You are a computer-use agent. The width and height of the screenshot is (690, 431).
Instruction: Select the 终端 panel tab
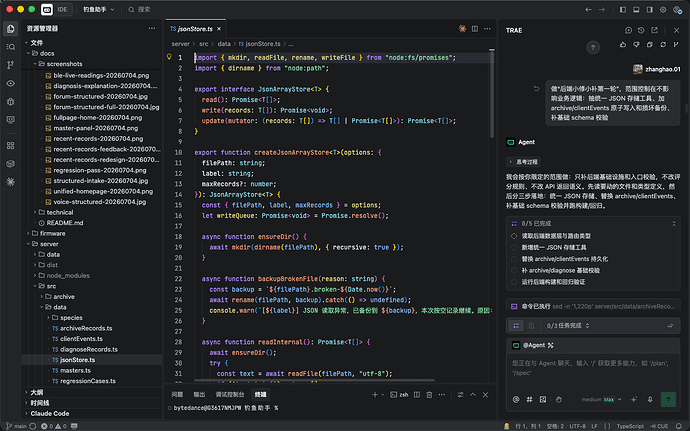(260, 394)
